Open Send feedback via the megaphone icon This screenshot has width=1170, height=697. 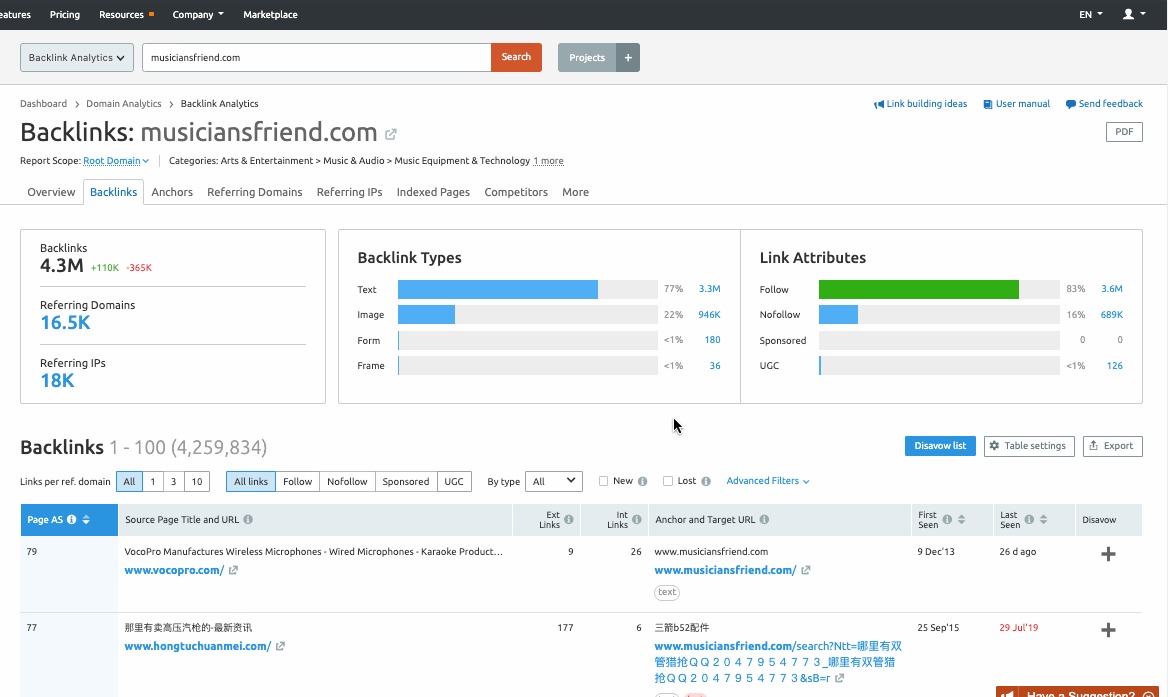[x=1073, y=103]
